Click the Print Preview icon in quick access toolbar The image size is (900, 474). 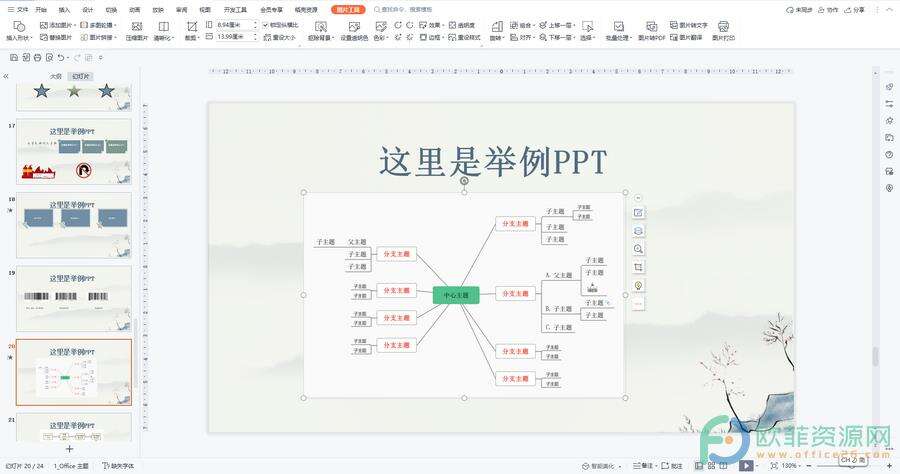49,57
